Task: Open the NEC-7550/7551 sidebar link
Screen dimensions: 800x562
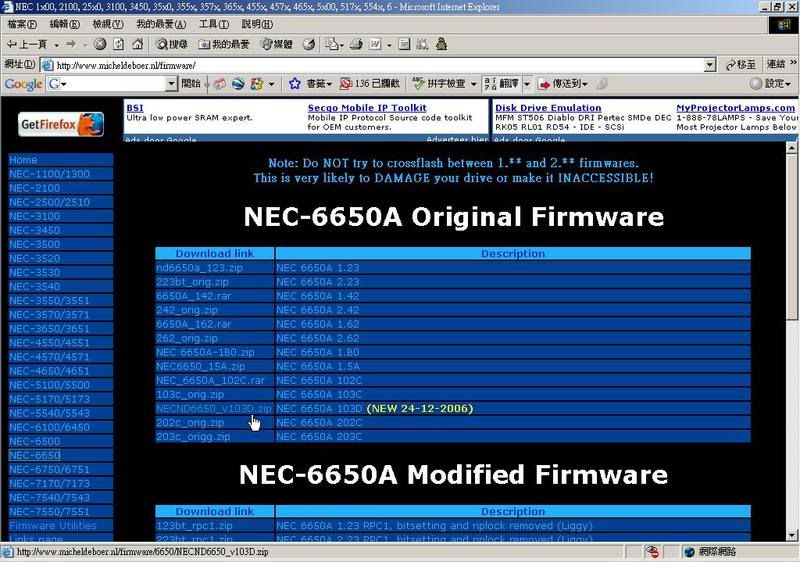Action: 49,512
